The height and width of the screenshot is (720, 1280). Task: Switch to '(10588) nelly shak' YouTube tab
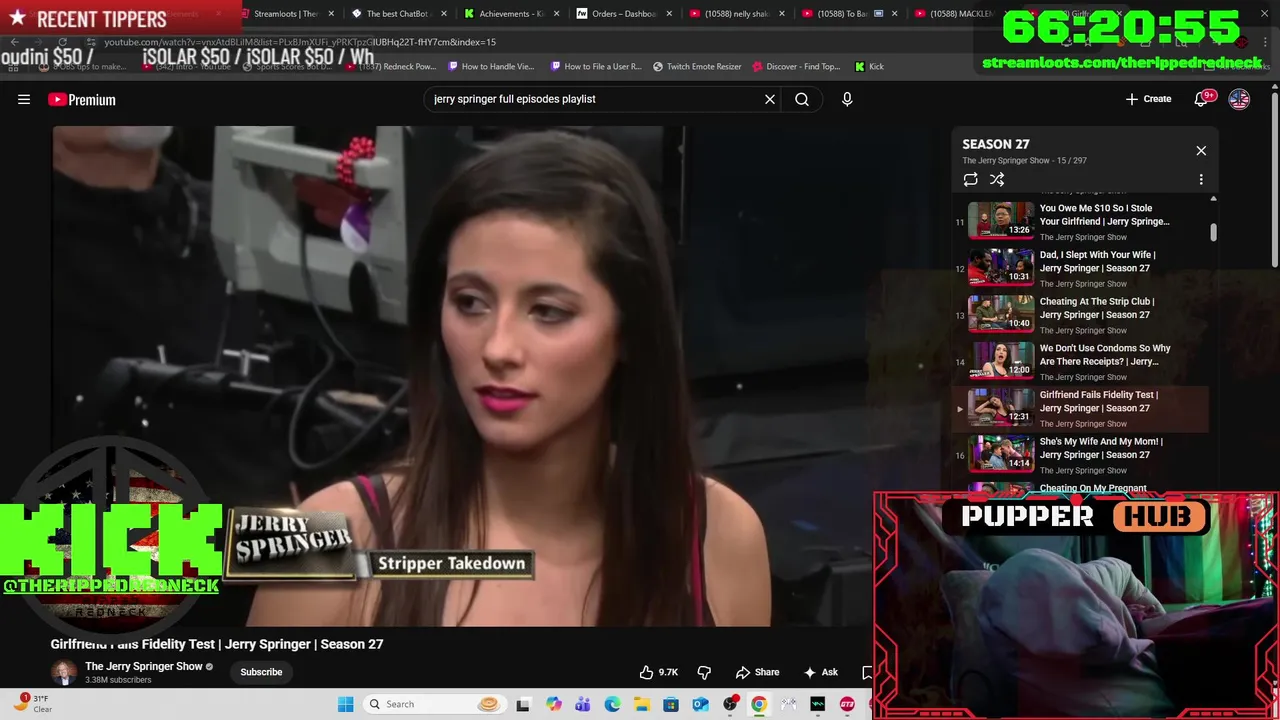point(730,14)
